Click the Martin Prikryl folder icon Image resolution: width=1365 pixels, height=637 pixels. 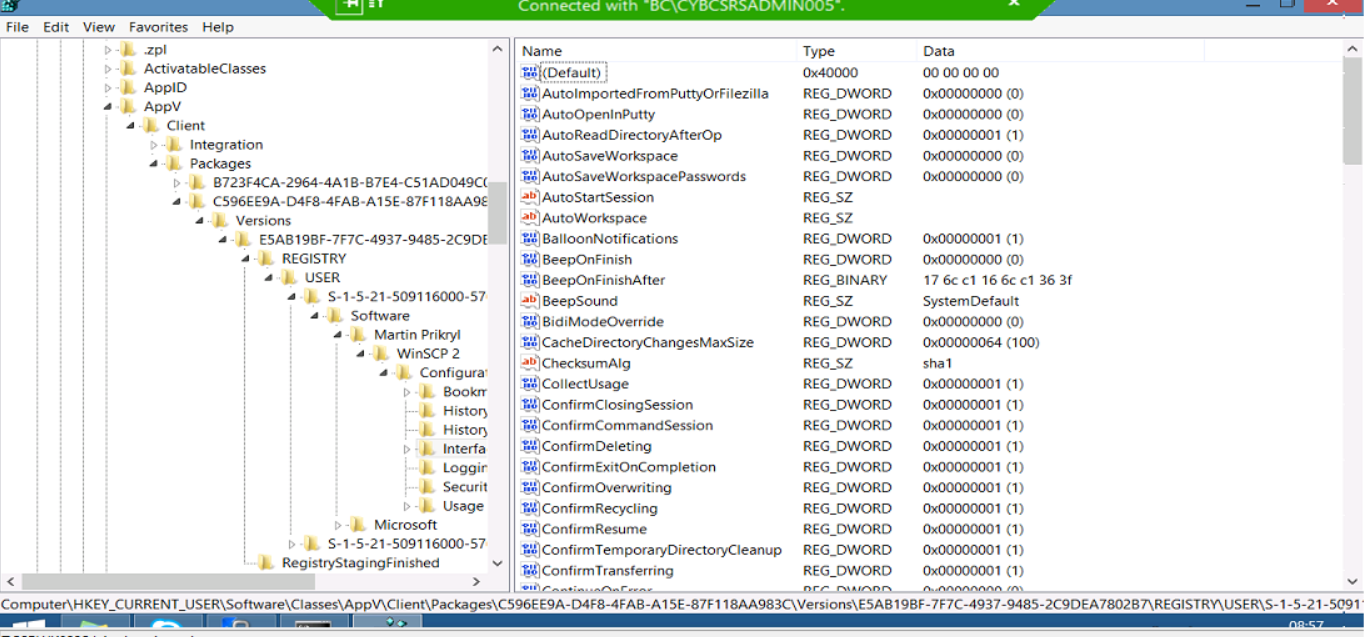coord(357,335)
